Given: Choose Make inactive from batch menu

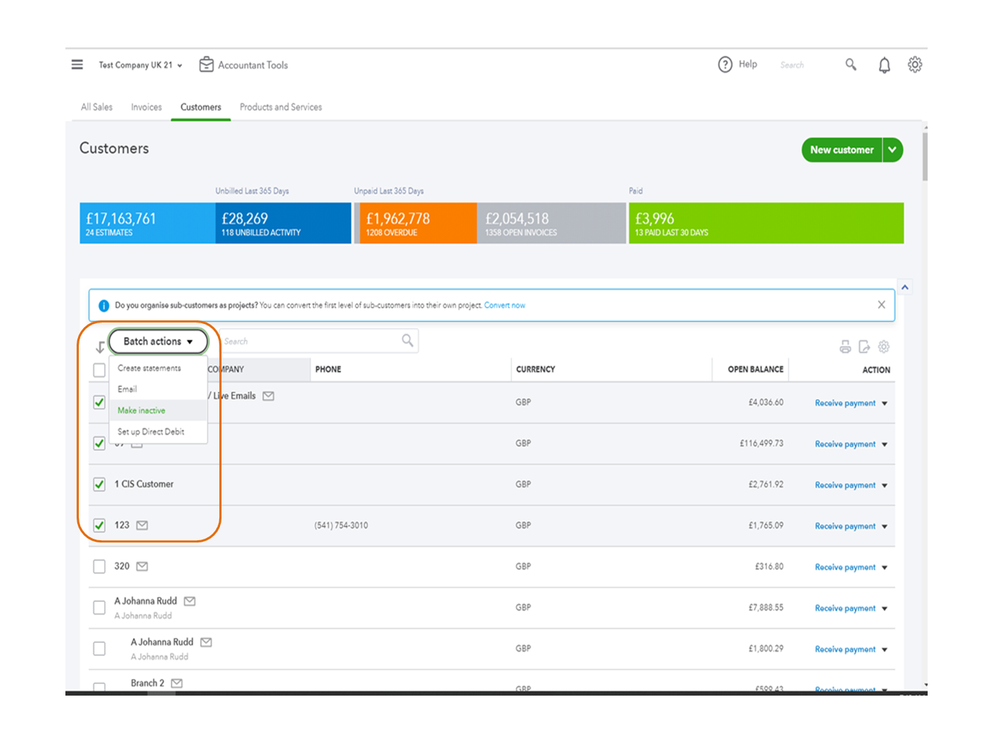Looking at the screenshot, I should point(158,410).
